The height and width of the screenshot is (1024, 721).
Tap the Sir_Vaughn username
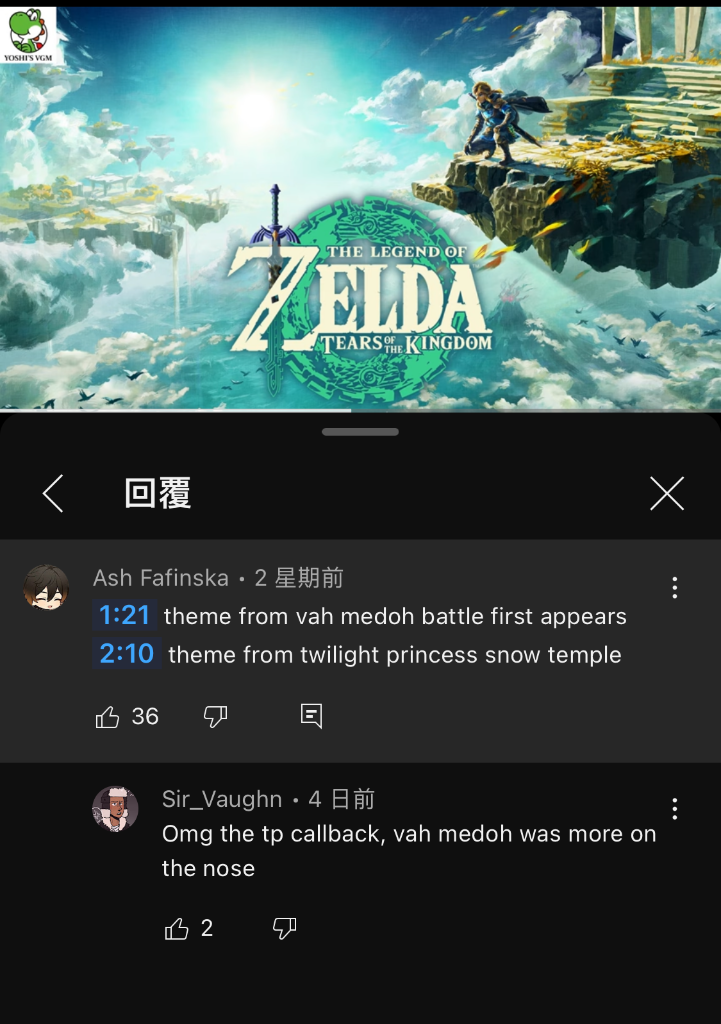pos(222,799)
